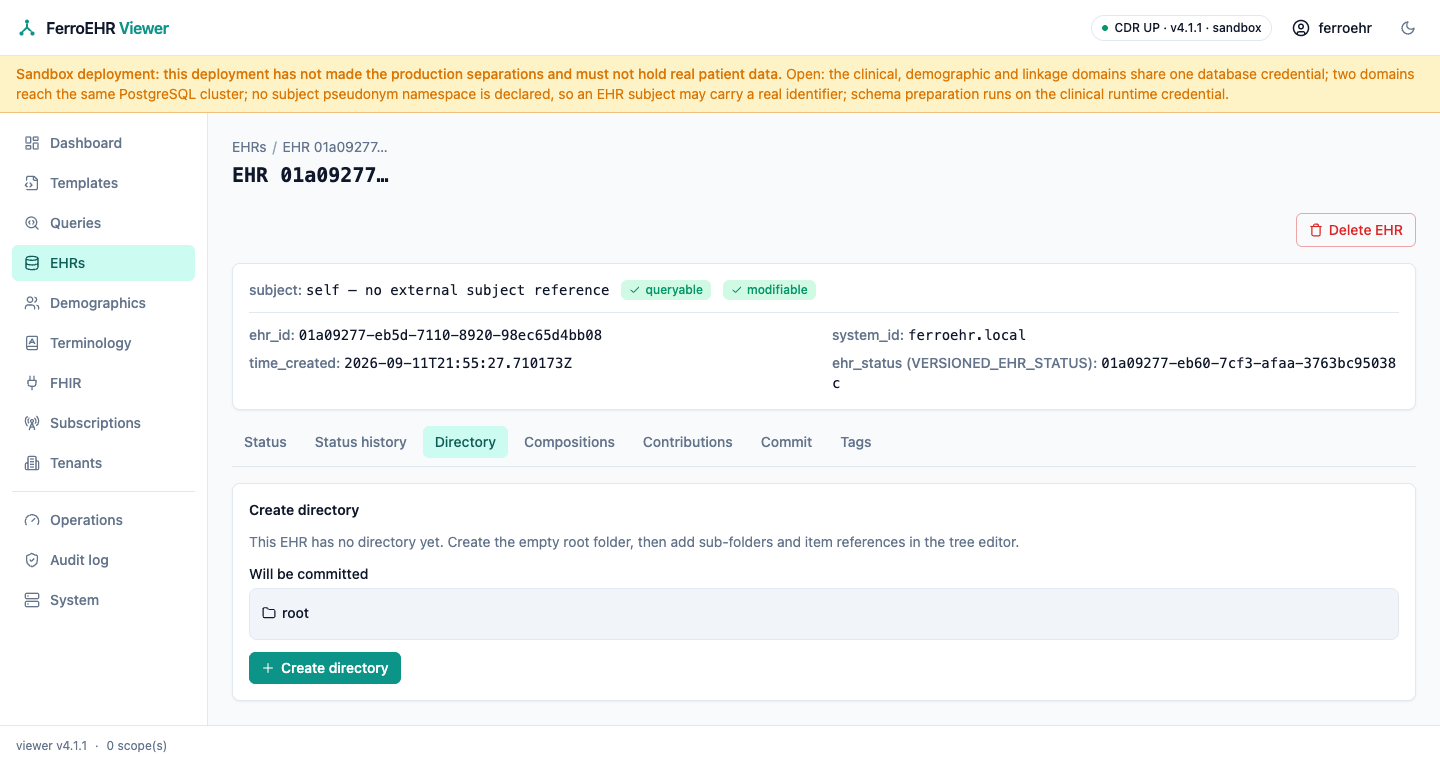Click the CDR UP v4.1.1 sandbox status badge
1440x757 pixels.
(x=1181, y=28)
